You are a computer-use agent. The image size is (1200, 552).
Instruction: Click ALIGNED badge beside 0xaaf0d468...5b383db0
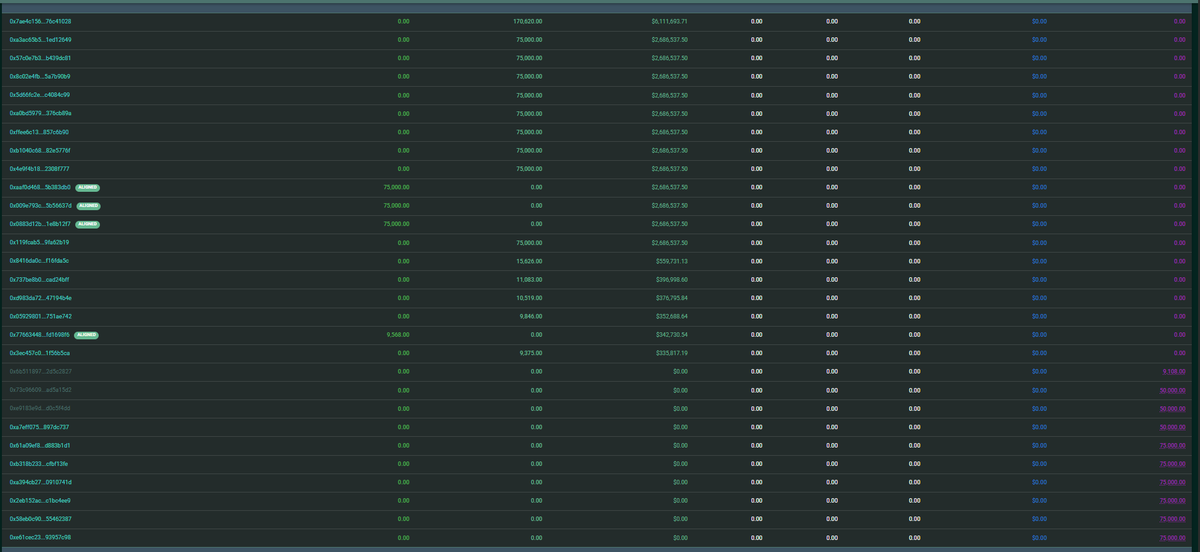[89, 187]
